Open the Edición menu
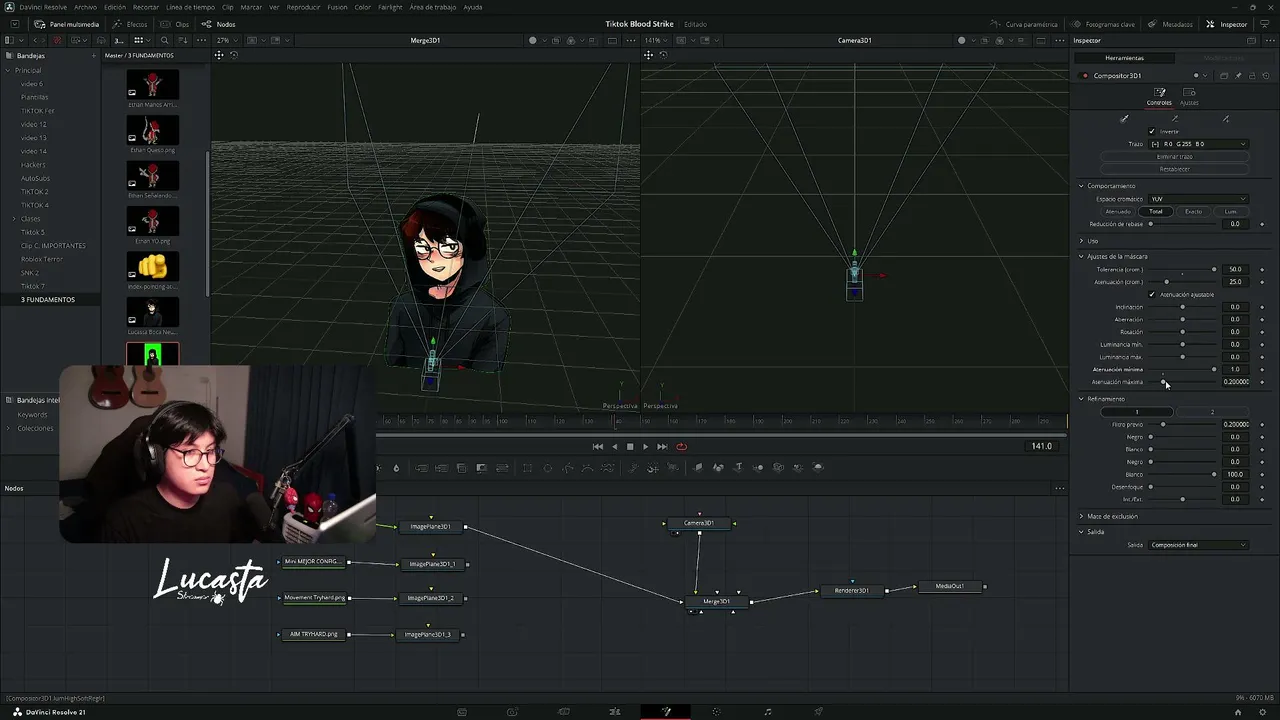Viewport: 1280px width, 720px height. 115,7
